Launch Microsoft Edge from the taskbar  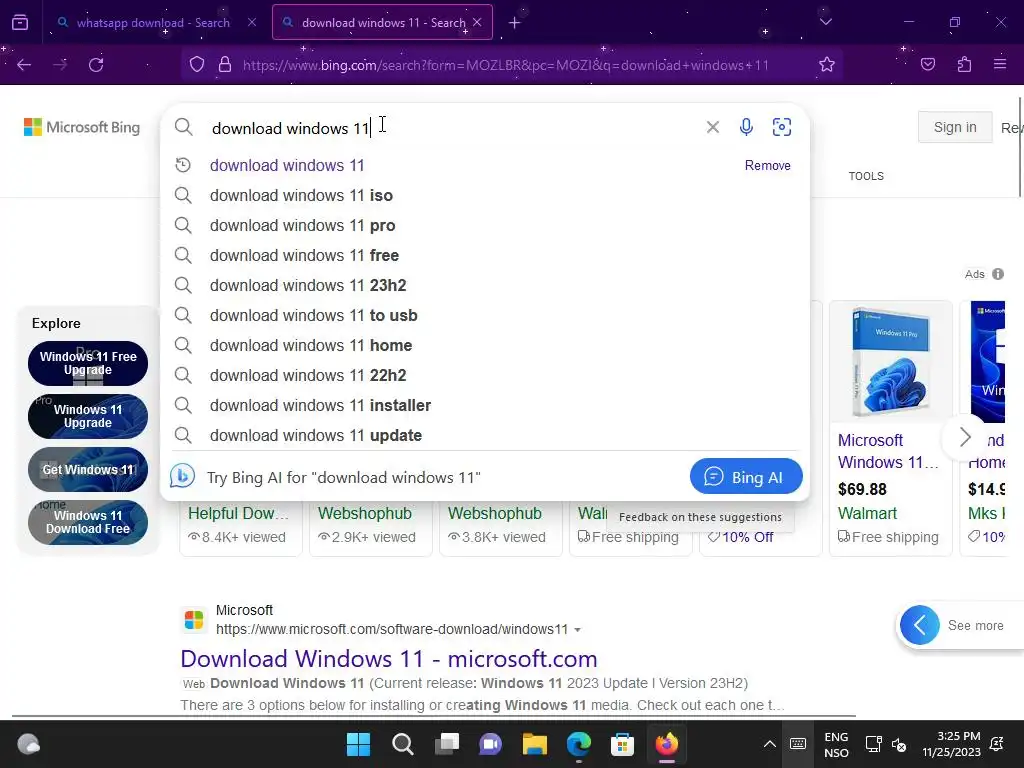click(x=579, y=744)
